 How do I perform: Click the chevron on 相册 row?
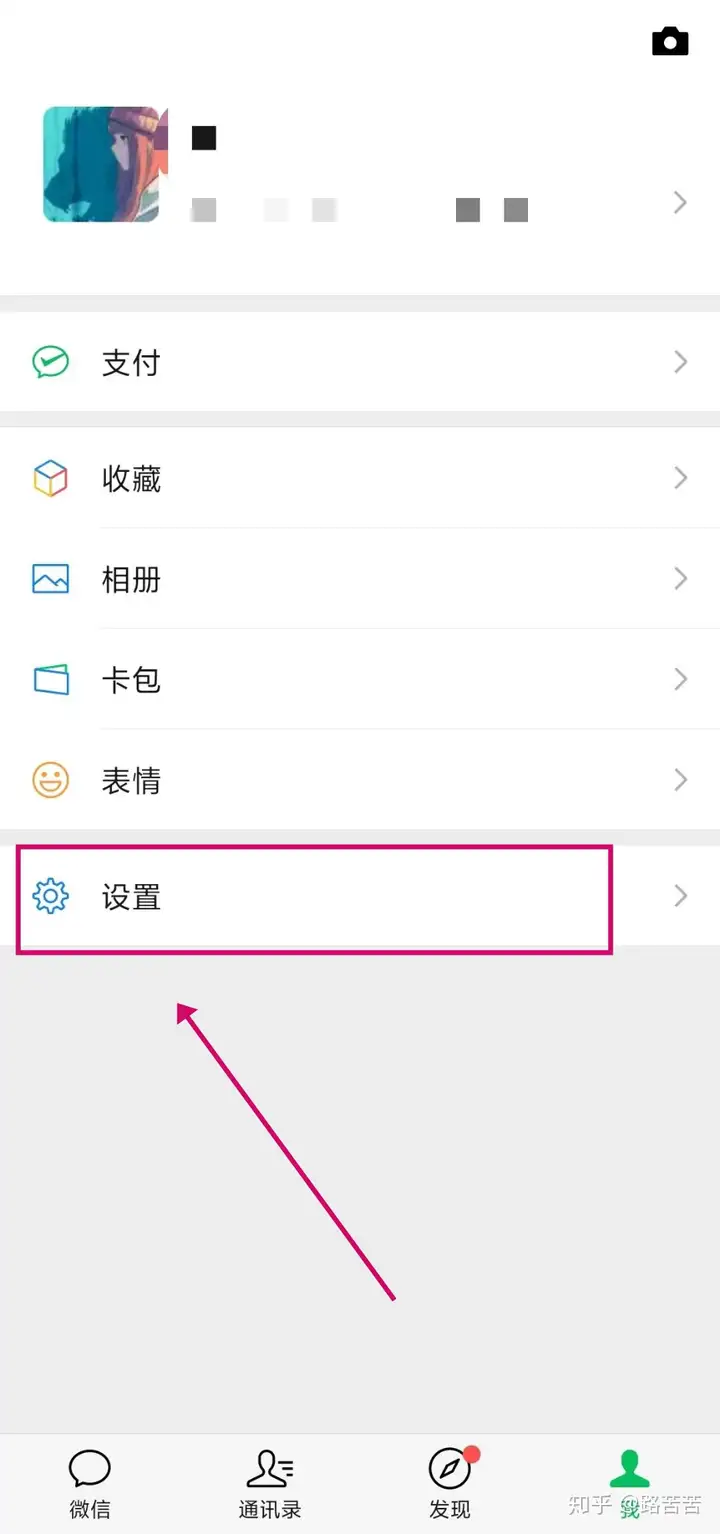tap(681, 579)
